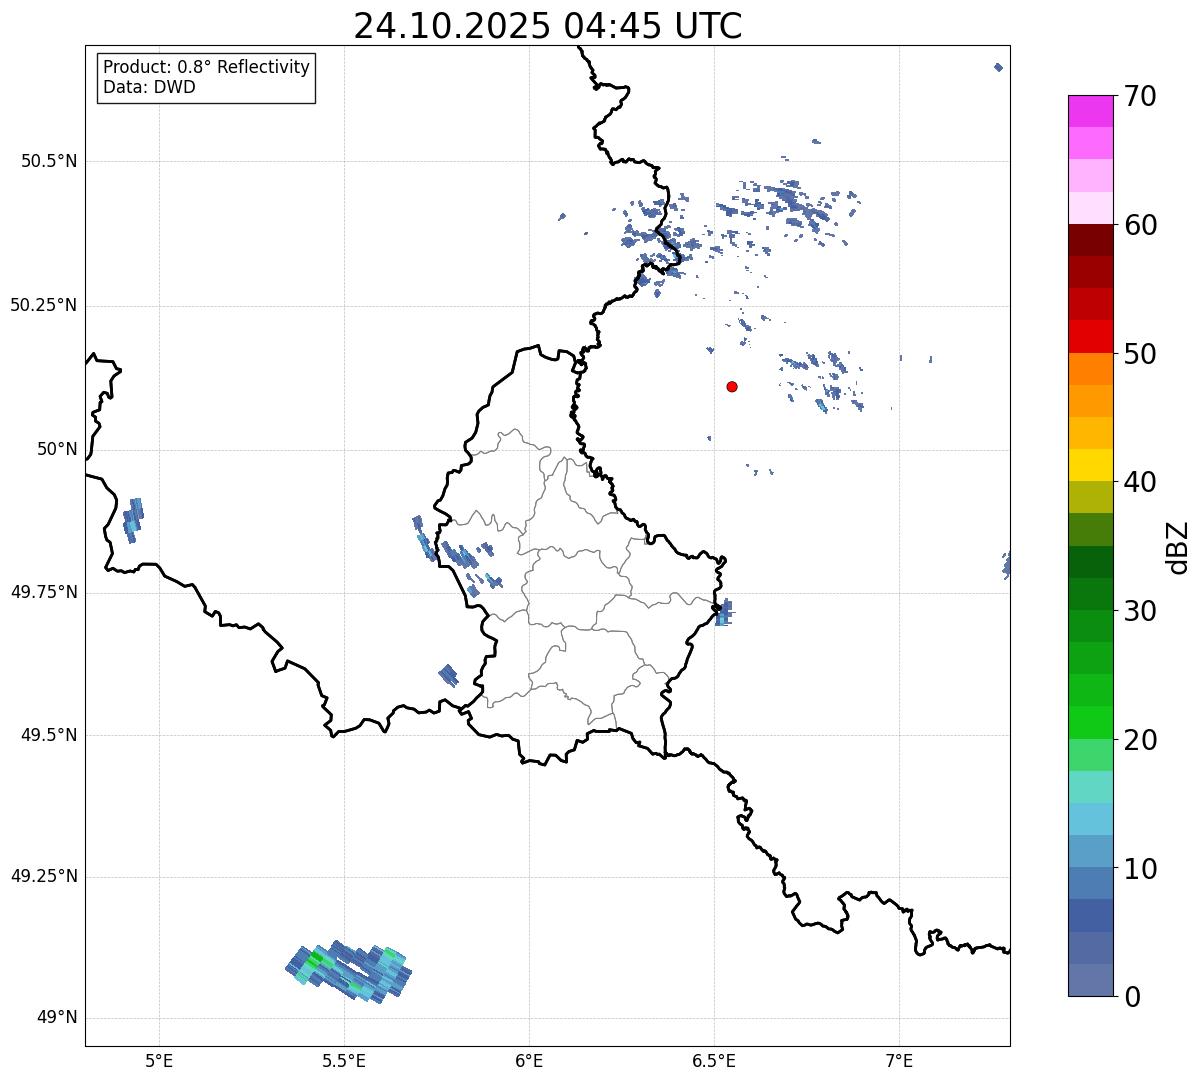
Task: Click the red station marker dot
Action: click(x=732, y=386)
